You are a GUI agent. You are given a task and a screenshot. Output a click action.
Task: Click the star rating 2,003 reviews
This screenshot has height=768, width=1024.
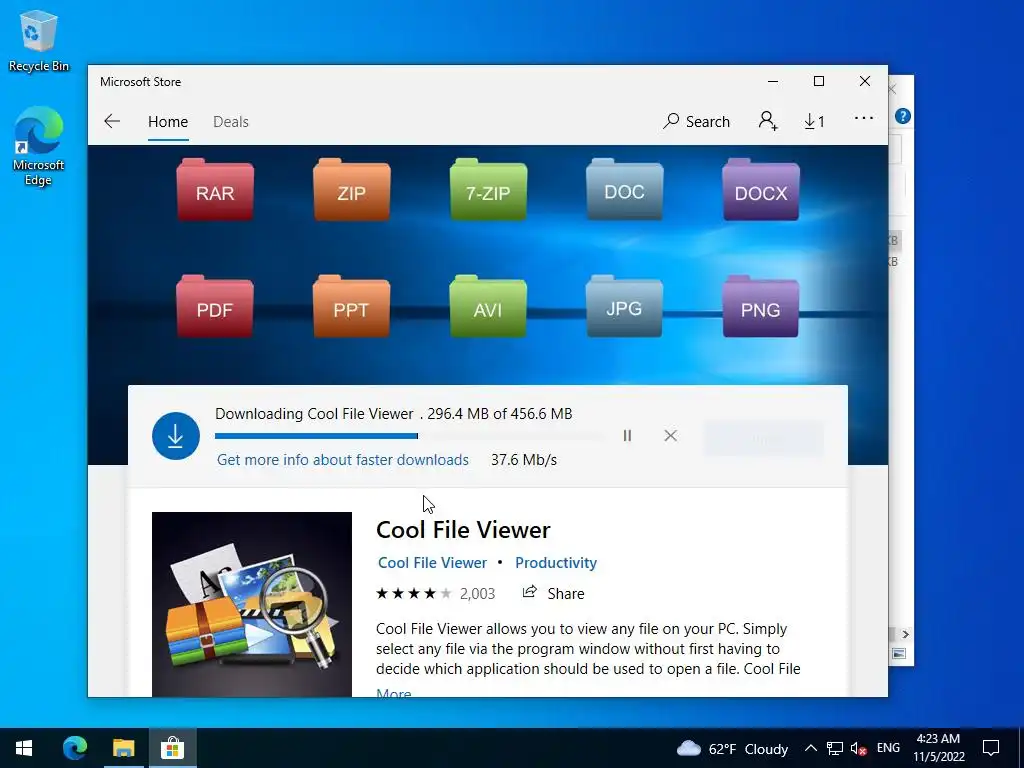click(x=435, y=594)
